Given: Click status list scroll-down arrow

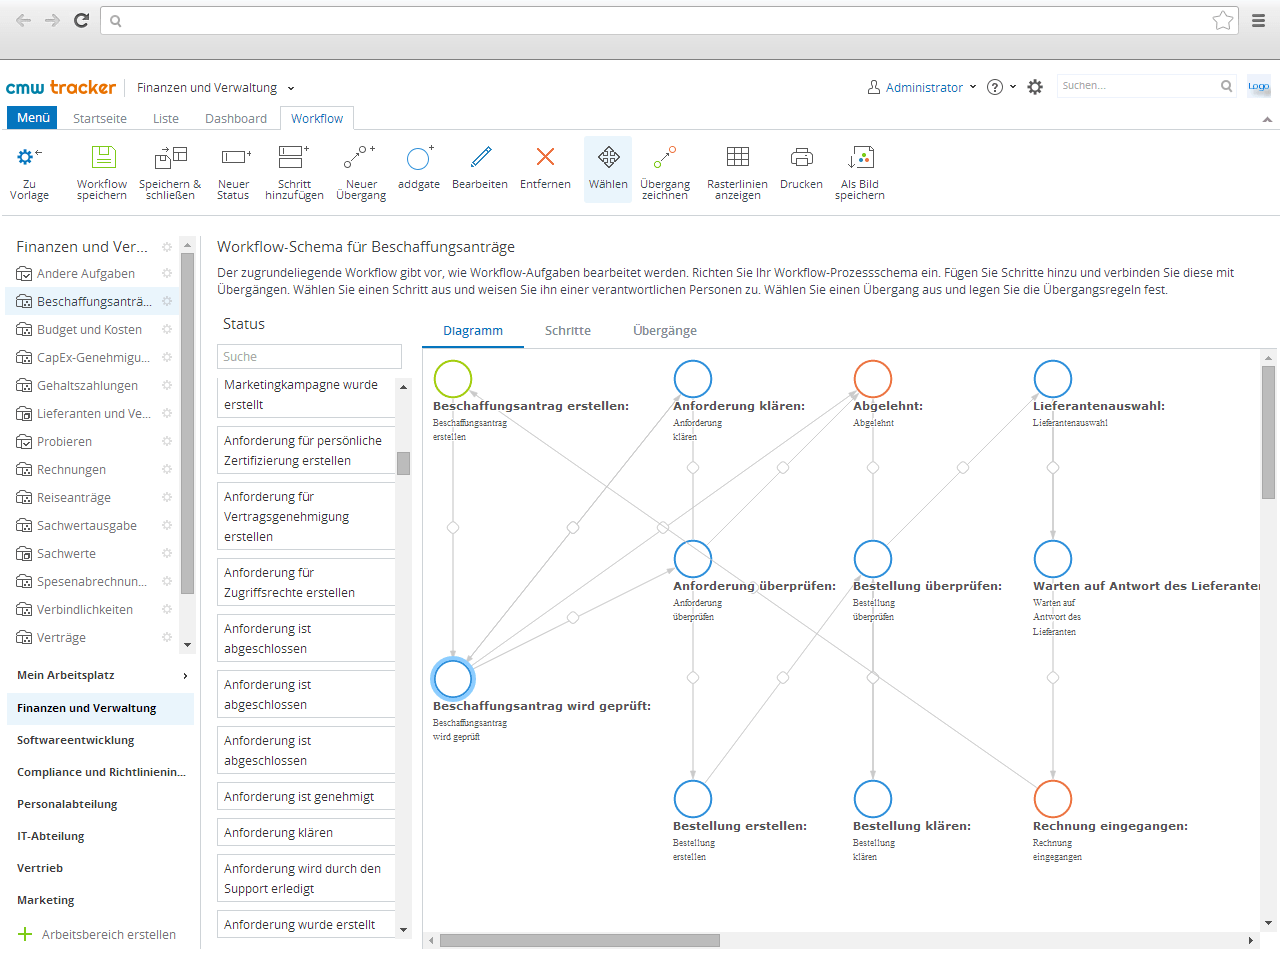Looking at the screenshot, I should point(404,929).
